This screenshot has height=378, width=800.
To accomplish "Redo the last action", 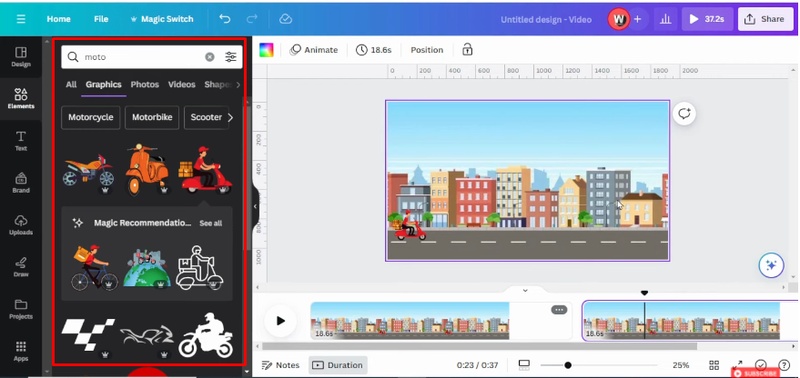I will point(252,19).
